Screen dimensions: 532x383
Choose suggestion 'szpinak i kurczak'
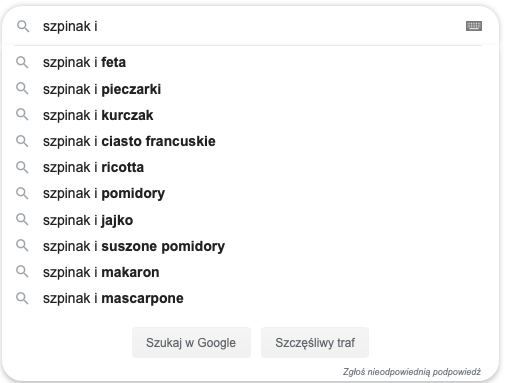(x=250, y=115)
